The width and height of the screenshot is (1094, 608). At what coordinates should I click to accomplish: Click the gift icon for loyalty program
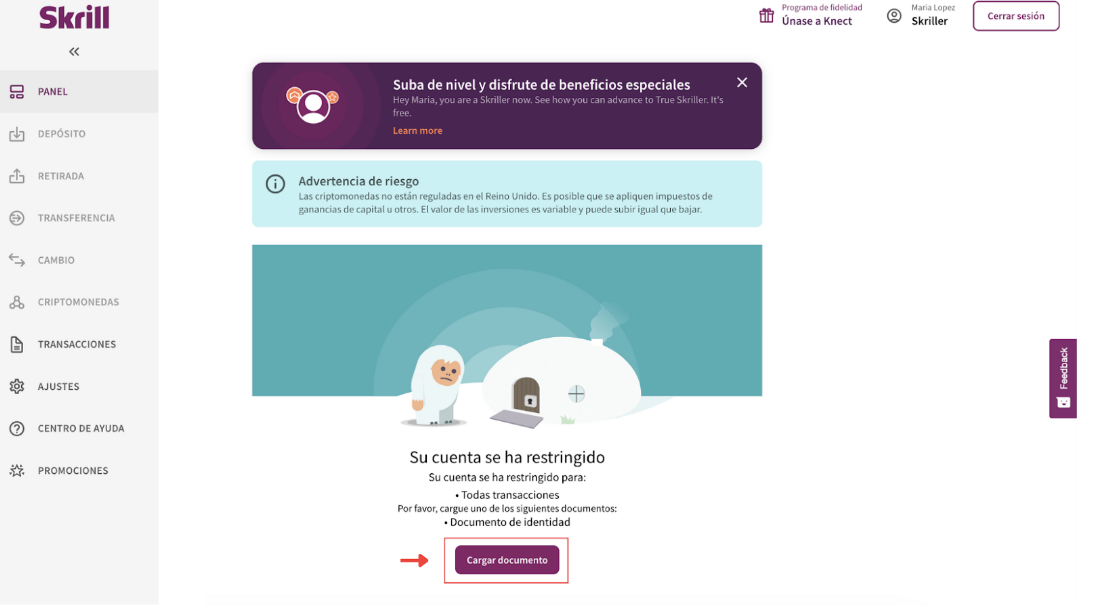point(766,15)
